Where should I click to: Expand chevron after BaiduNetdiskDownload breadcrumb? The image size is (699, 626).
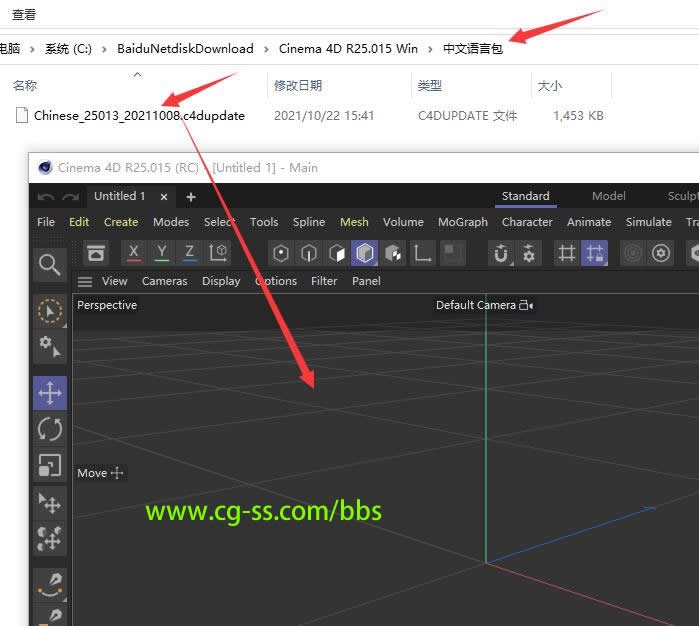pos(266,49)
